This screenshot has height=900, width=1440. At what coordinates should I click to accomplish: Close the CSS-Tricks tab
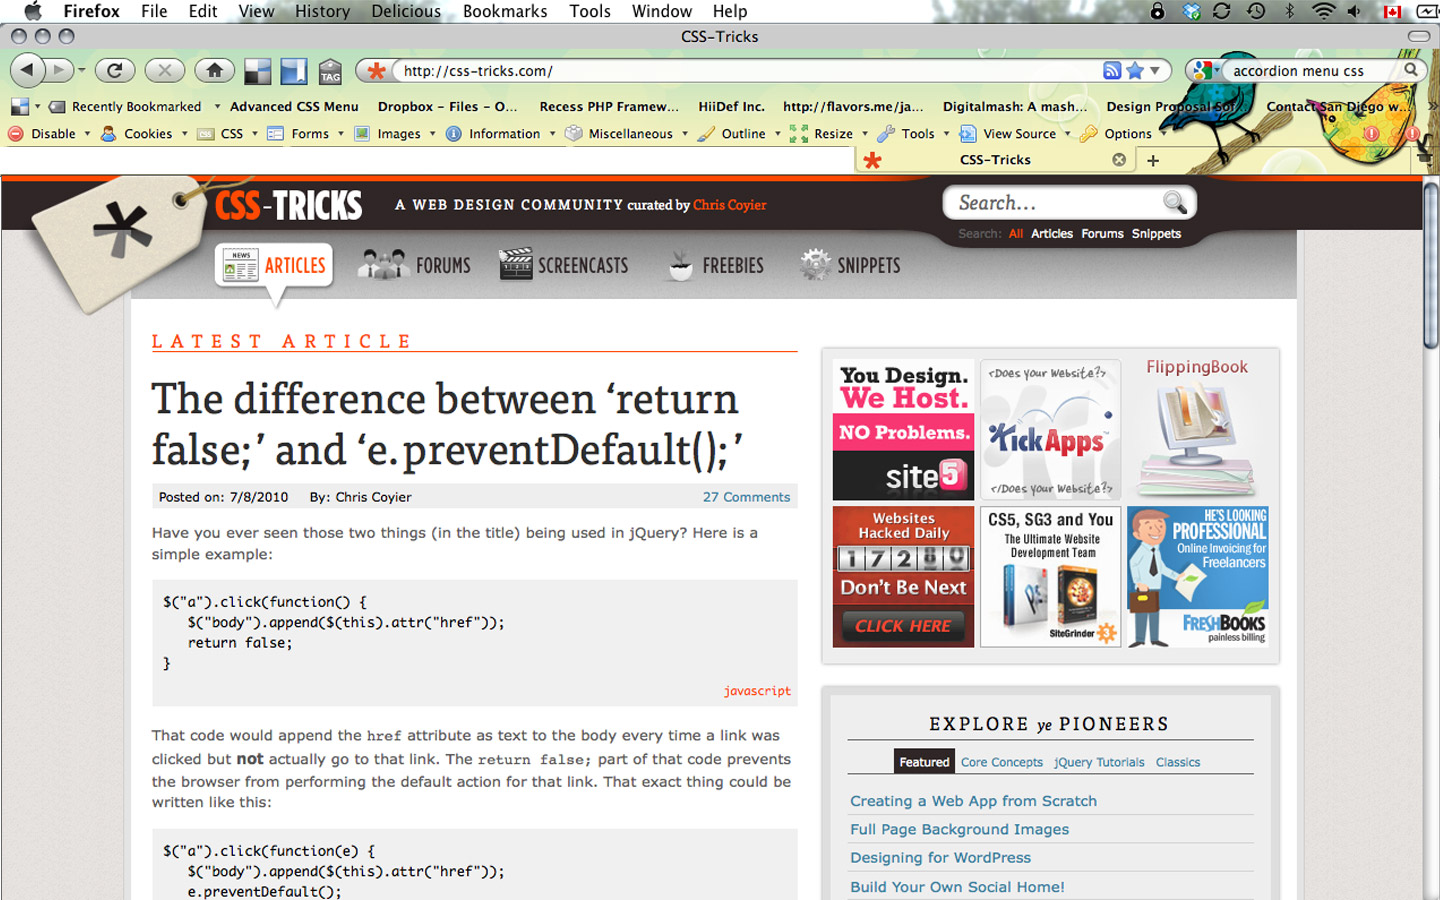tap(1119, 160)
